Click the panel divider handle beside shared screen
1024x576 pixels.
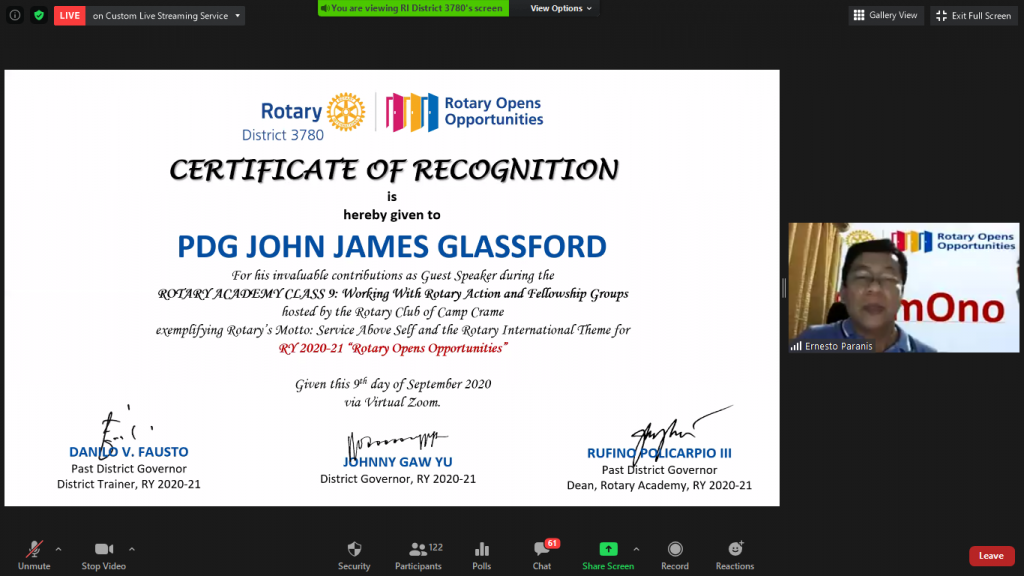click(x=784, y=288)
